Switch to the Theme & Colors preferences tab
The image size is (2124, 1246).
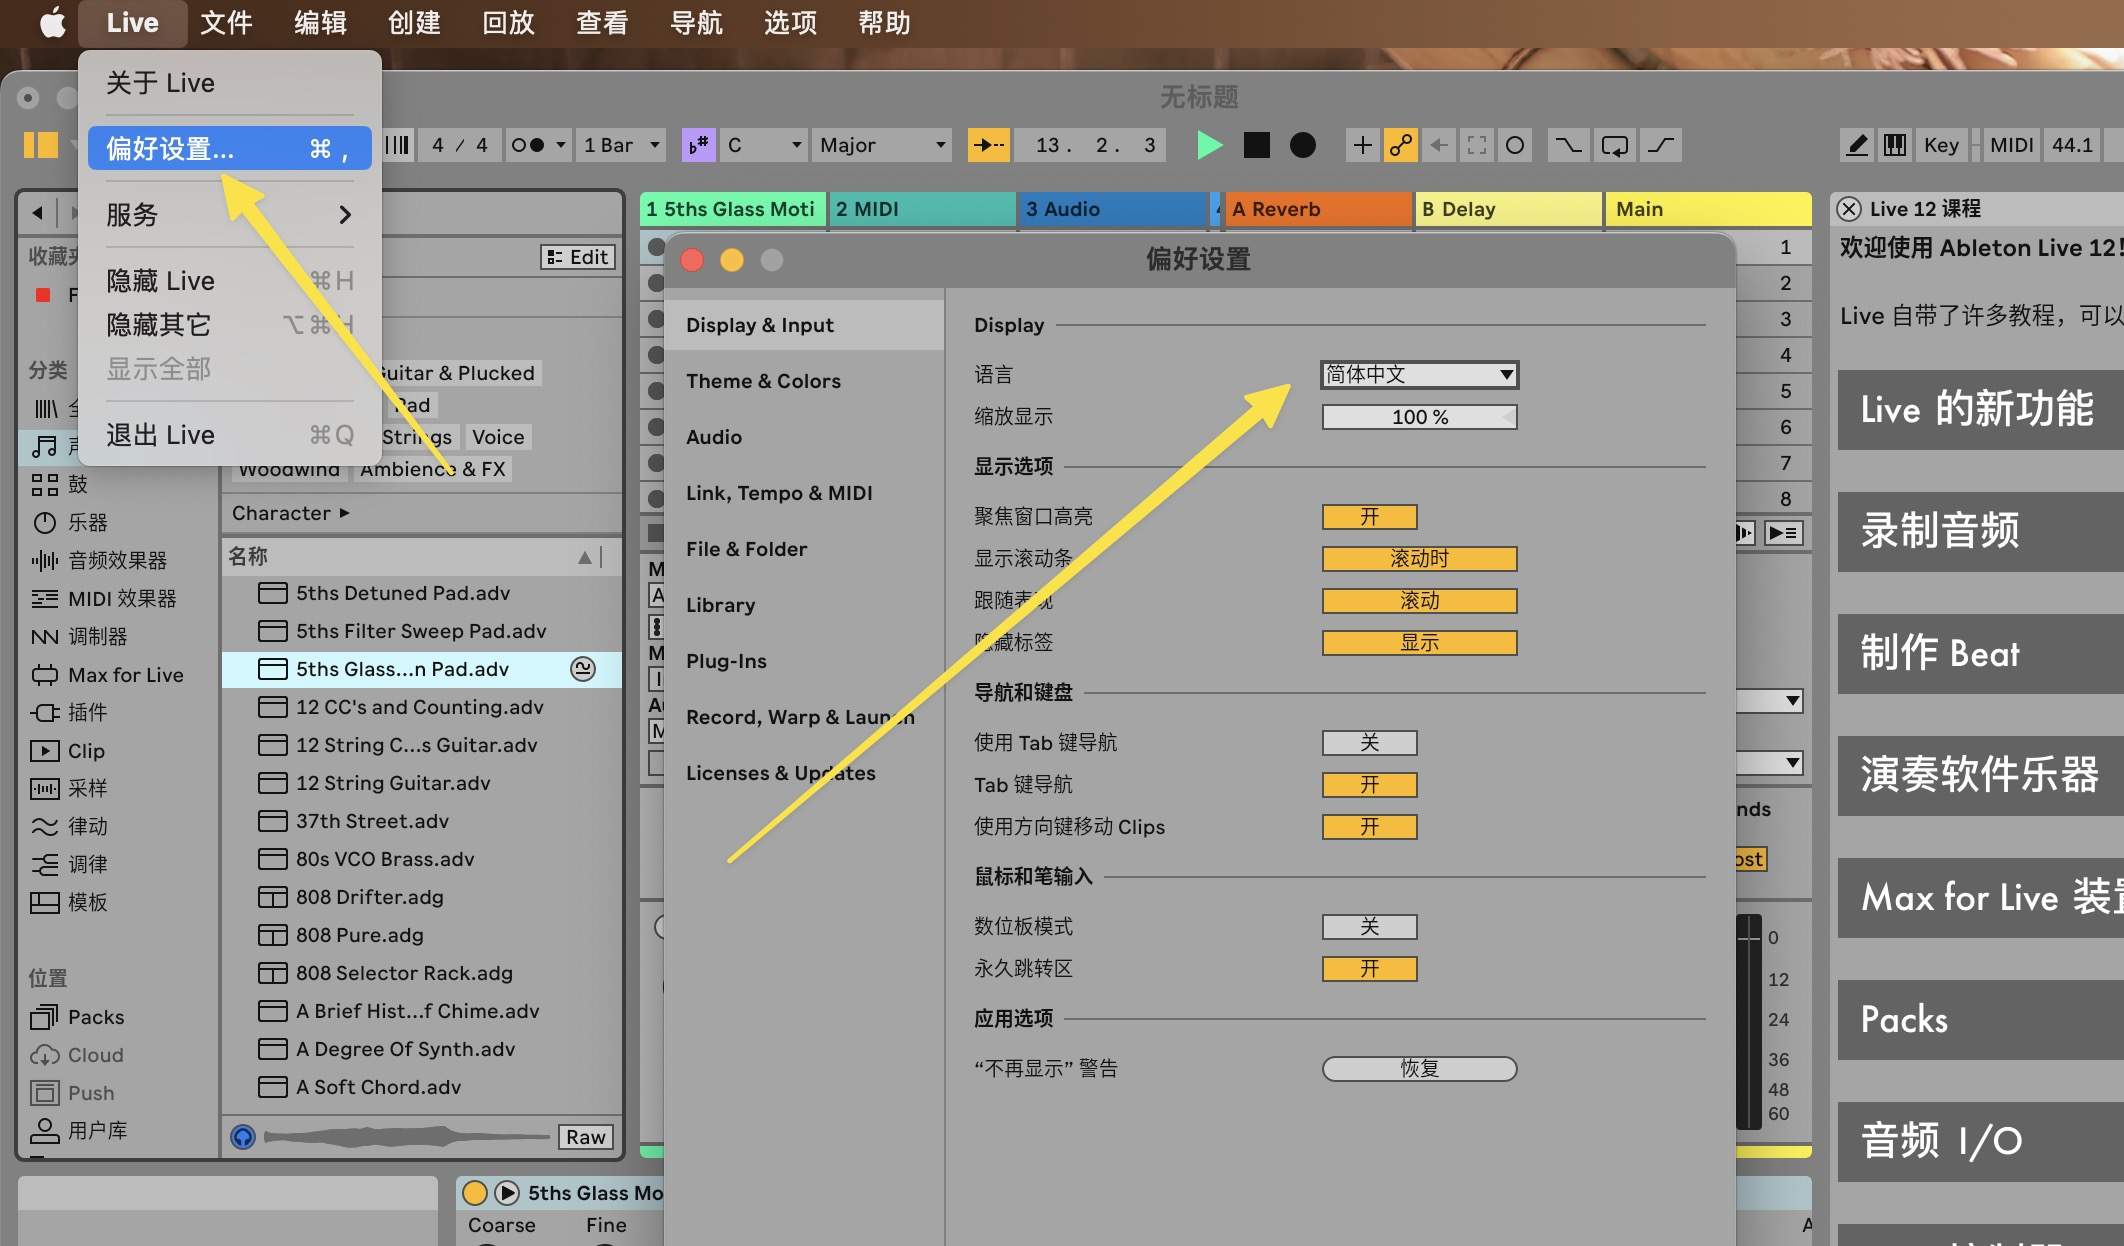click(x=763, y=380)
